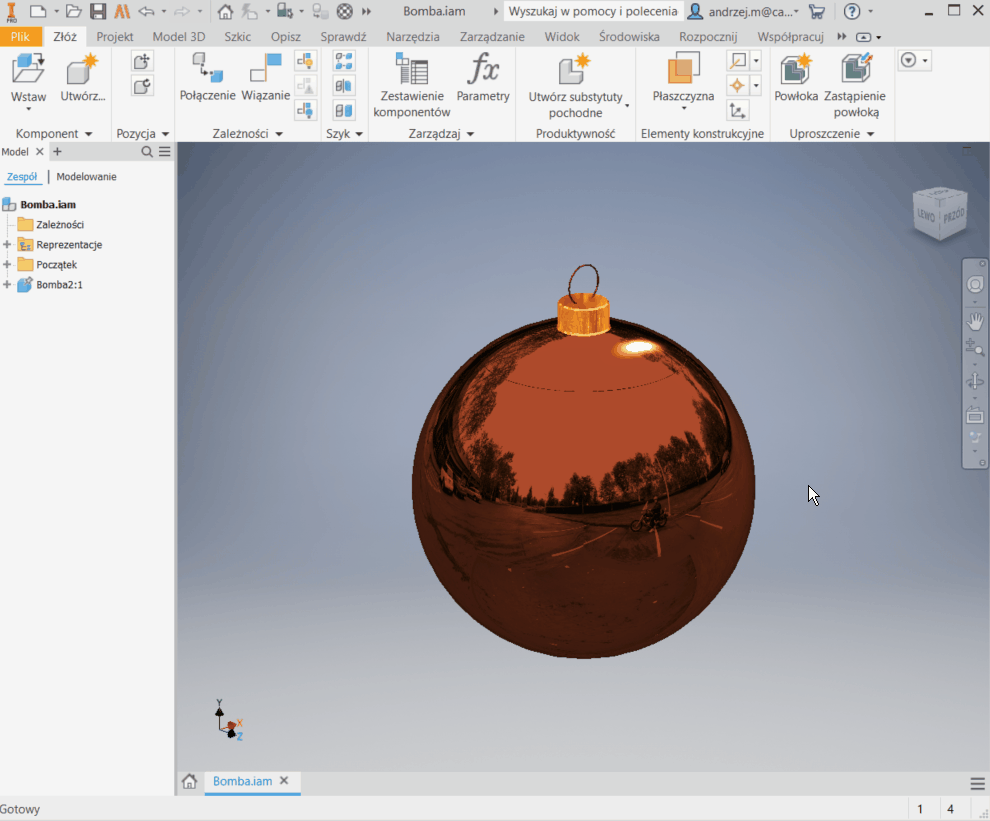The width and height of the screenshot is (990, 821).
Task: Click the Utwórz substytuty pochodne icon
Action: tap(575, 70)
